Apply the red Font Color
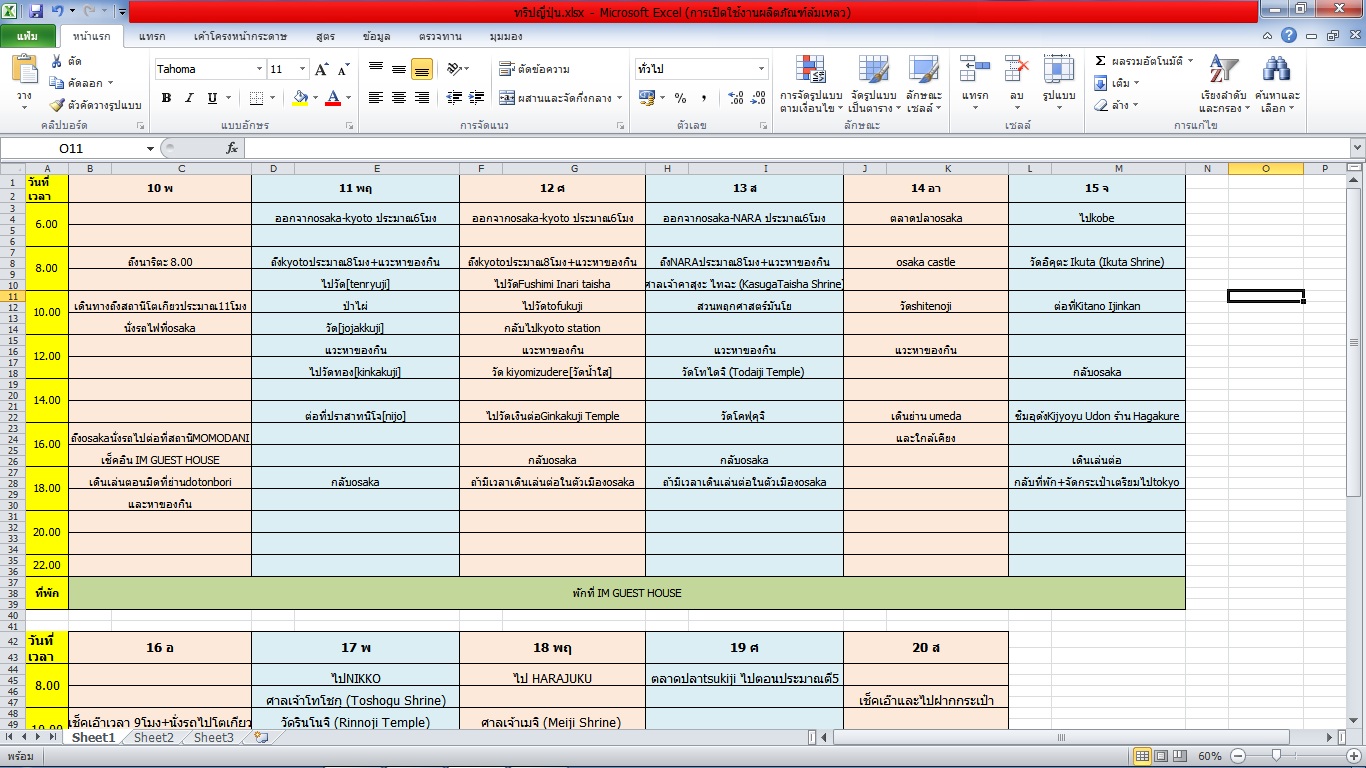Screen dimensions: 1366x768 pos(332,98)
